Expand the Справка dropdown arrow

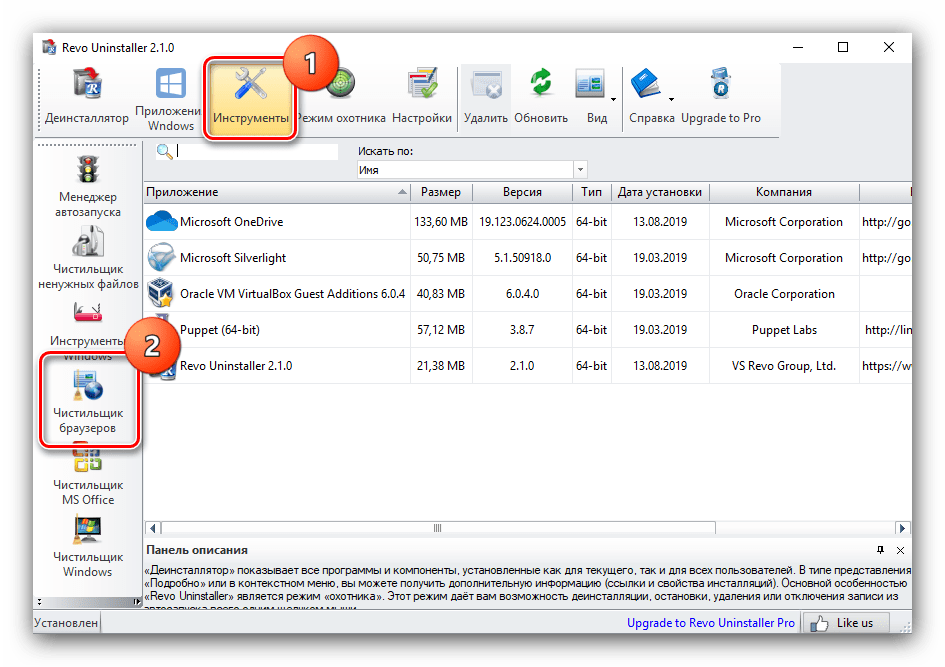tap(671, 99)
